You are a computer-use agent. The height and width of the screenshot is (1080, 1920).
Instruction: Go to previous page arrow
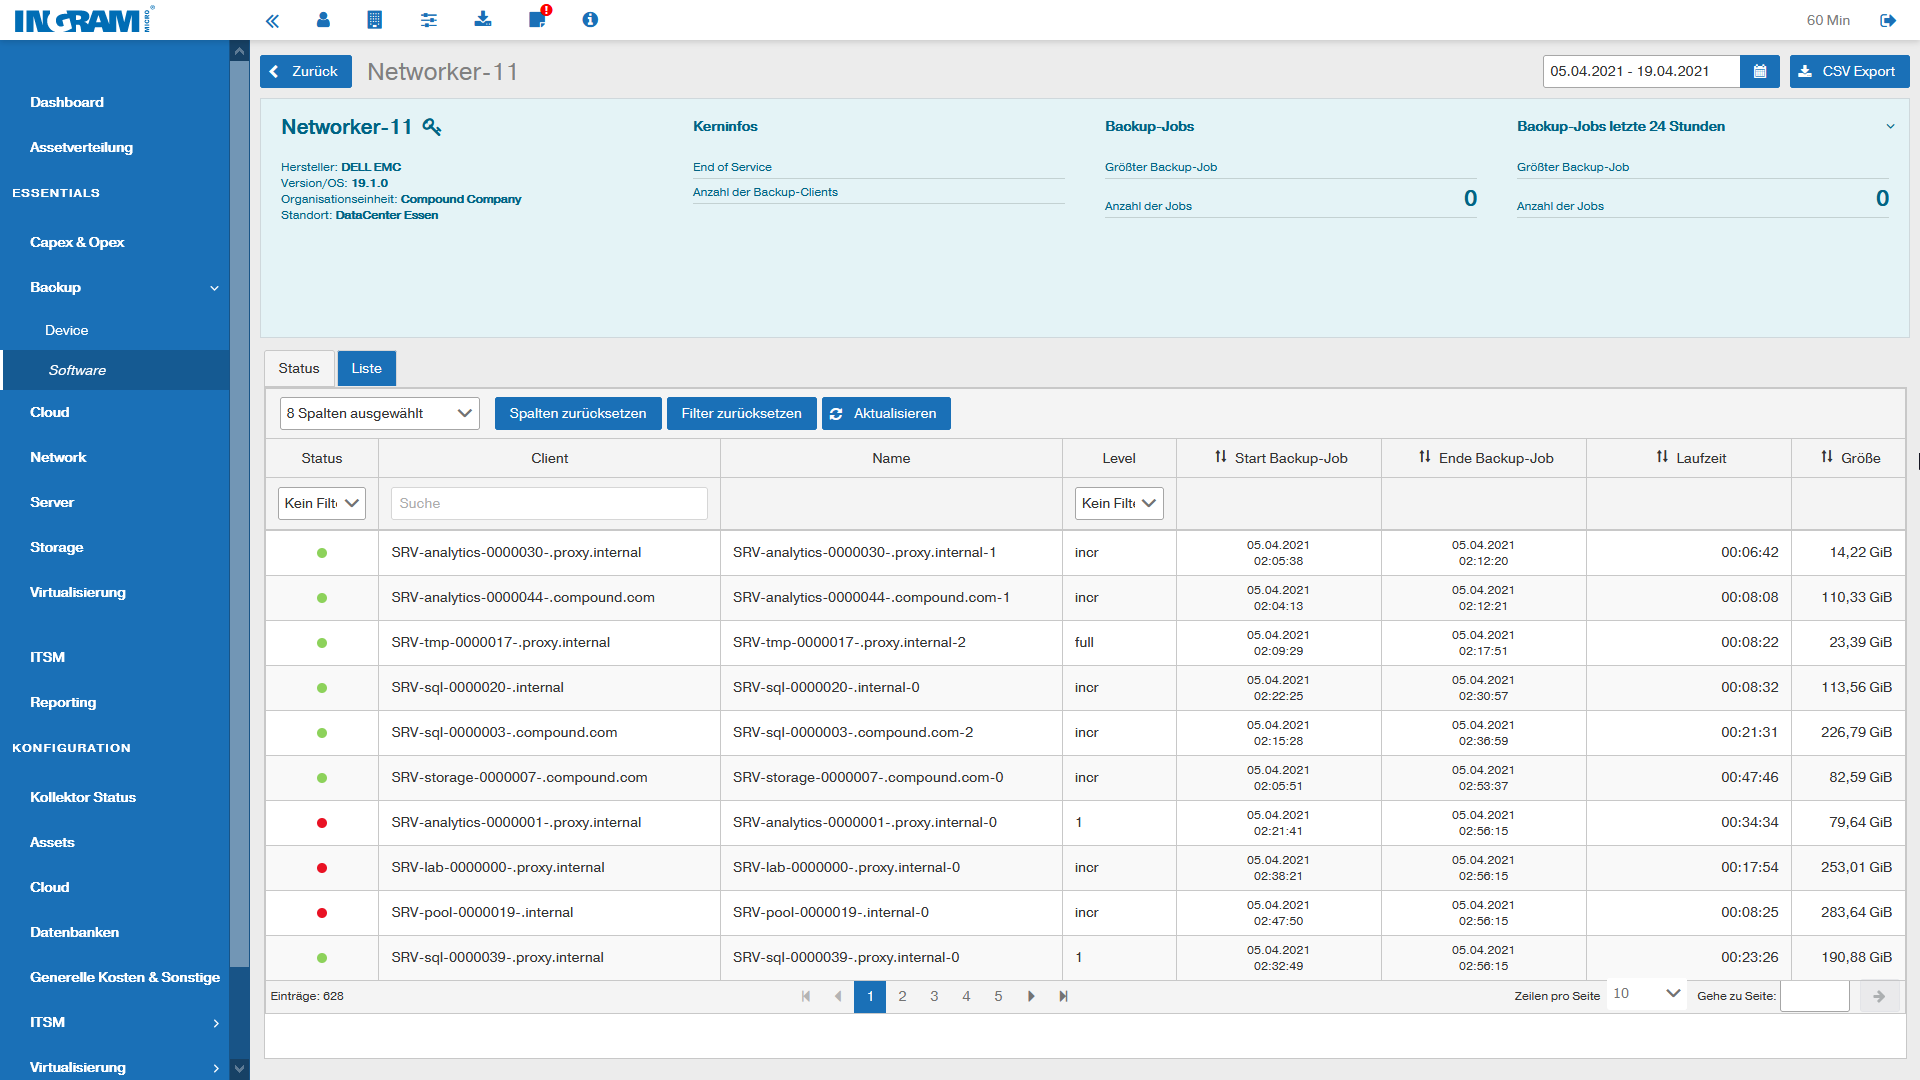(838, 997)
